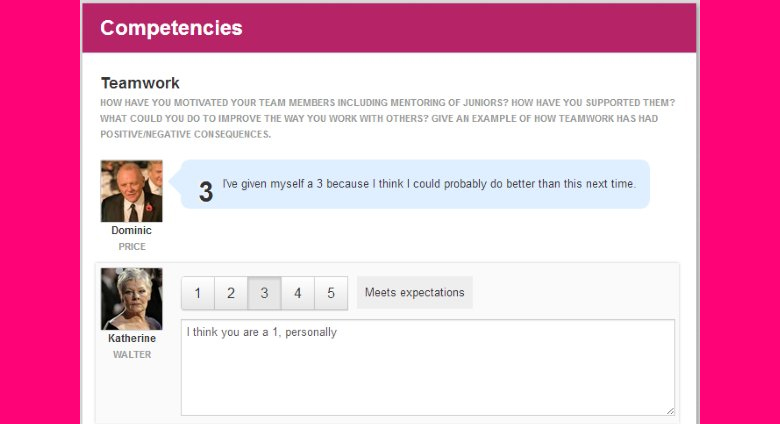This screenshot has width=780, height=424.
Task: Choose the rating 3 button
Action: pos(264,293)
